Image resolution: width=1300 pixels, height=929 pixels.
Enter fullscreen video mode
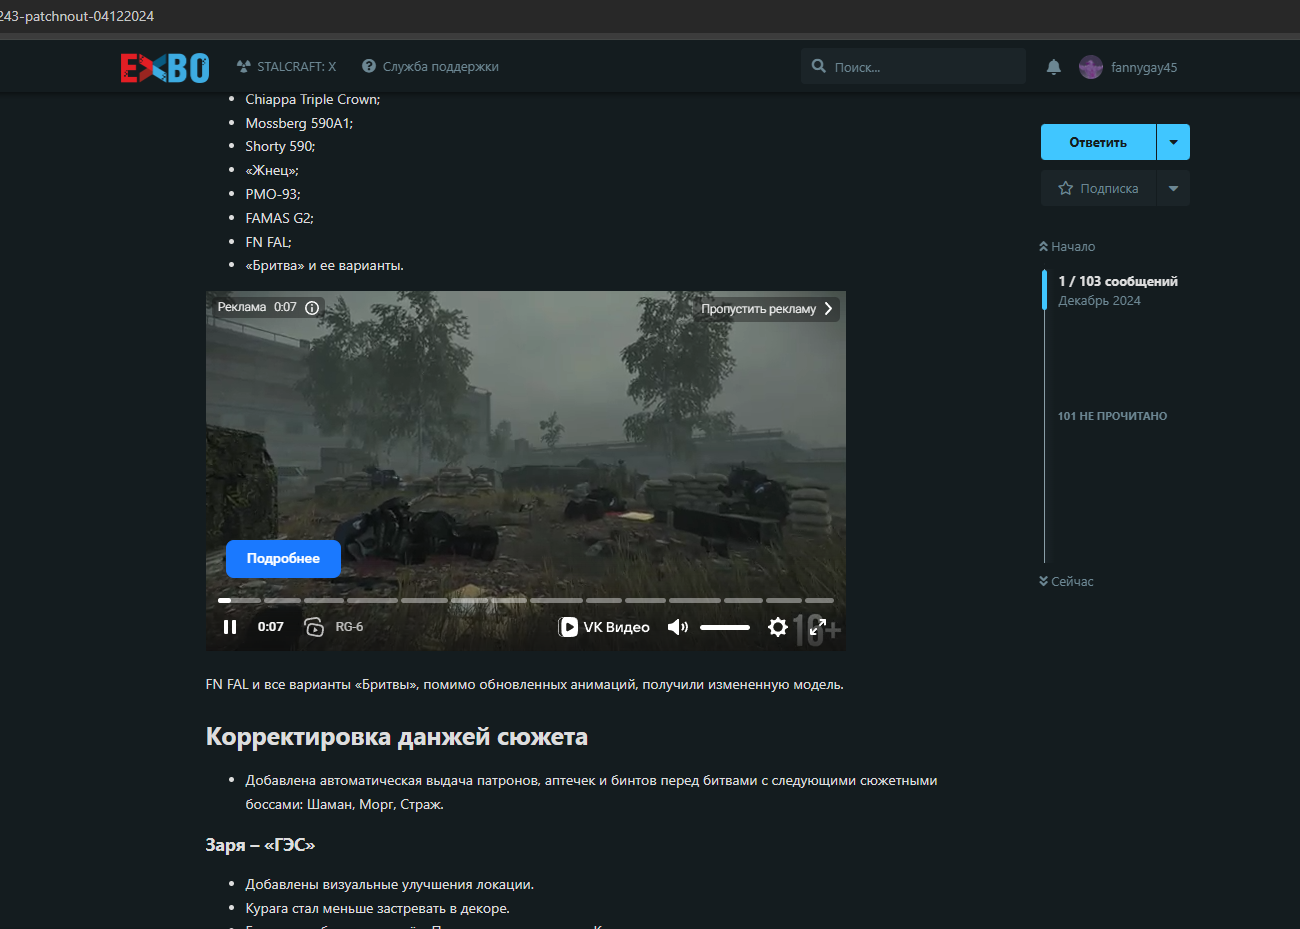point(818,627)
